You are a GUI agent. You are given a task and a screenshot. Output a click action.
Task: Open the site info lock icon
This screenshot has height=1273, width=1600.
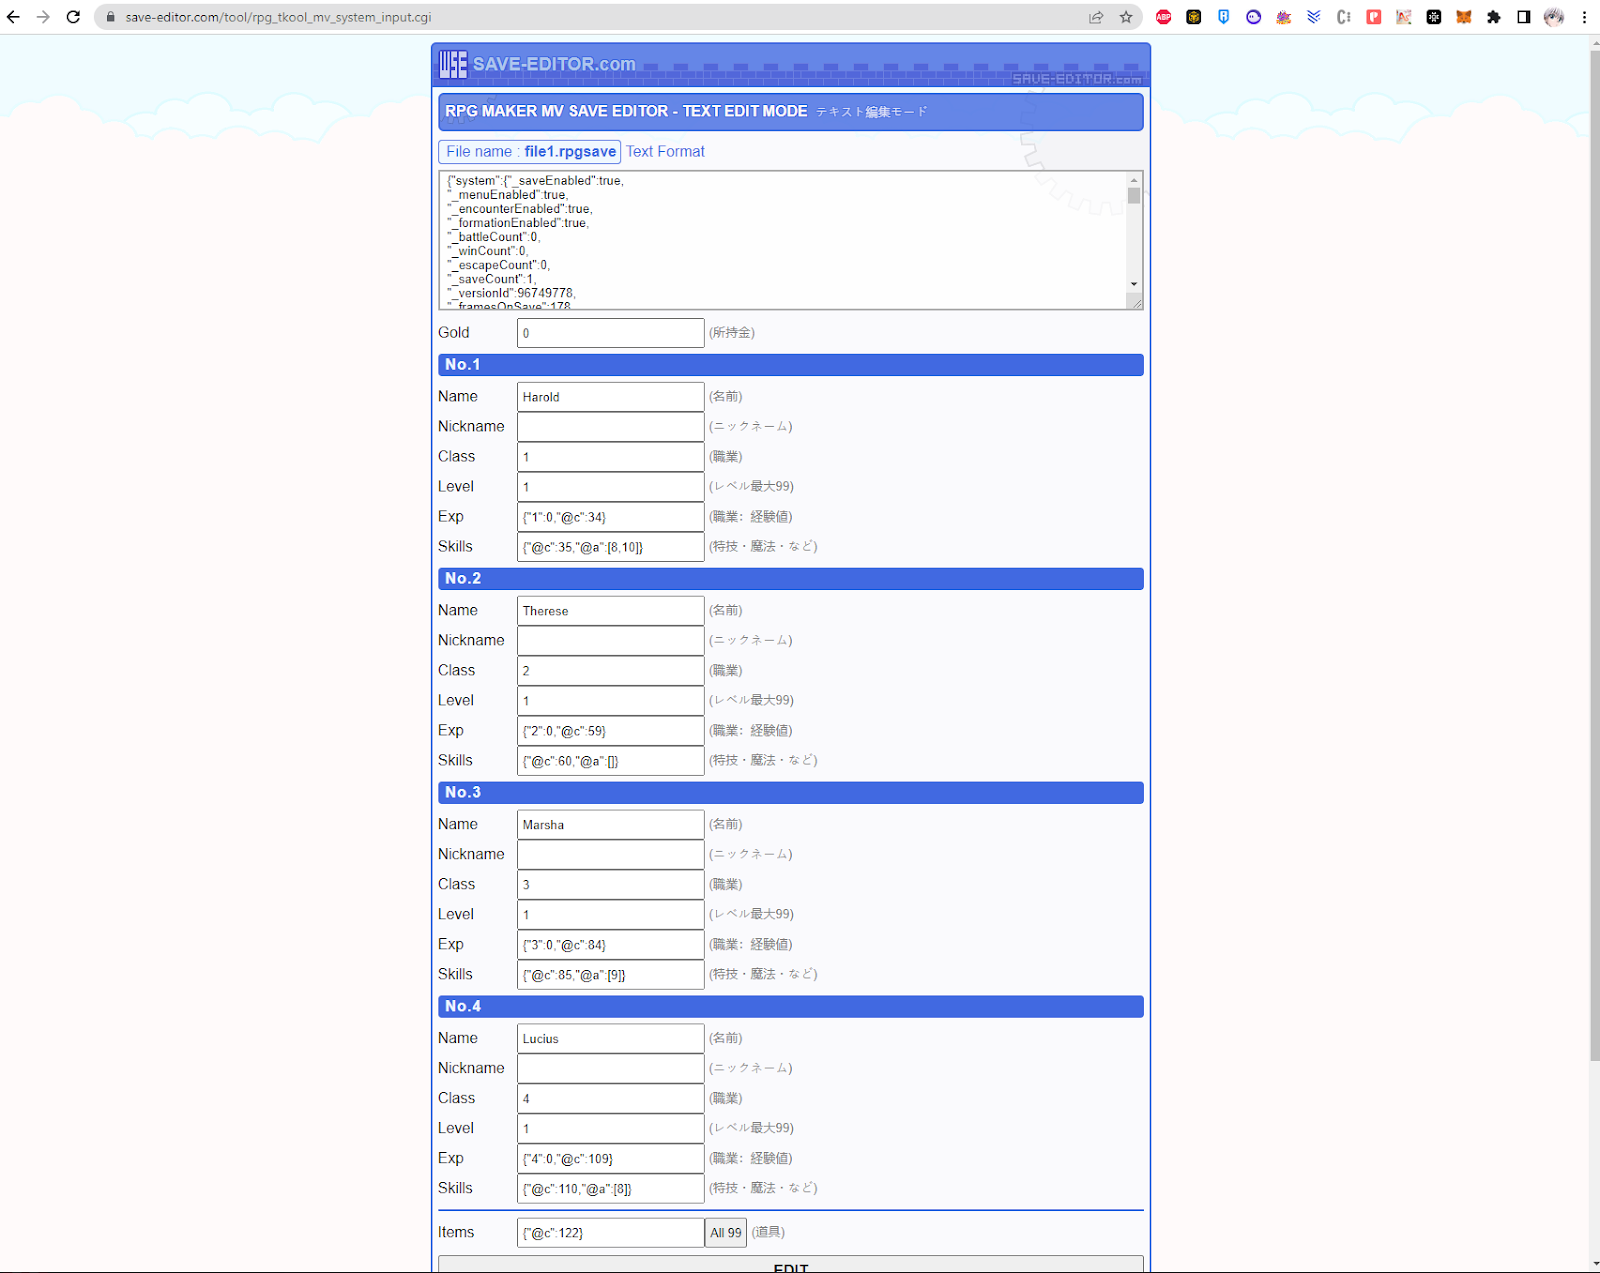(x=111, y=17)
